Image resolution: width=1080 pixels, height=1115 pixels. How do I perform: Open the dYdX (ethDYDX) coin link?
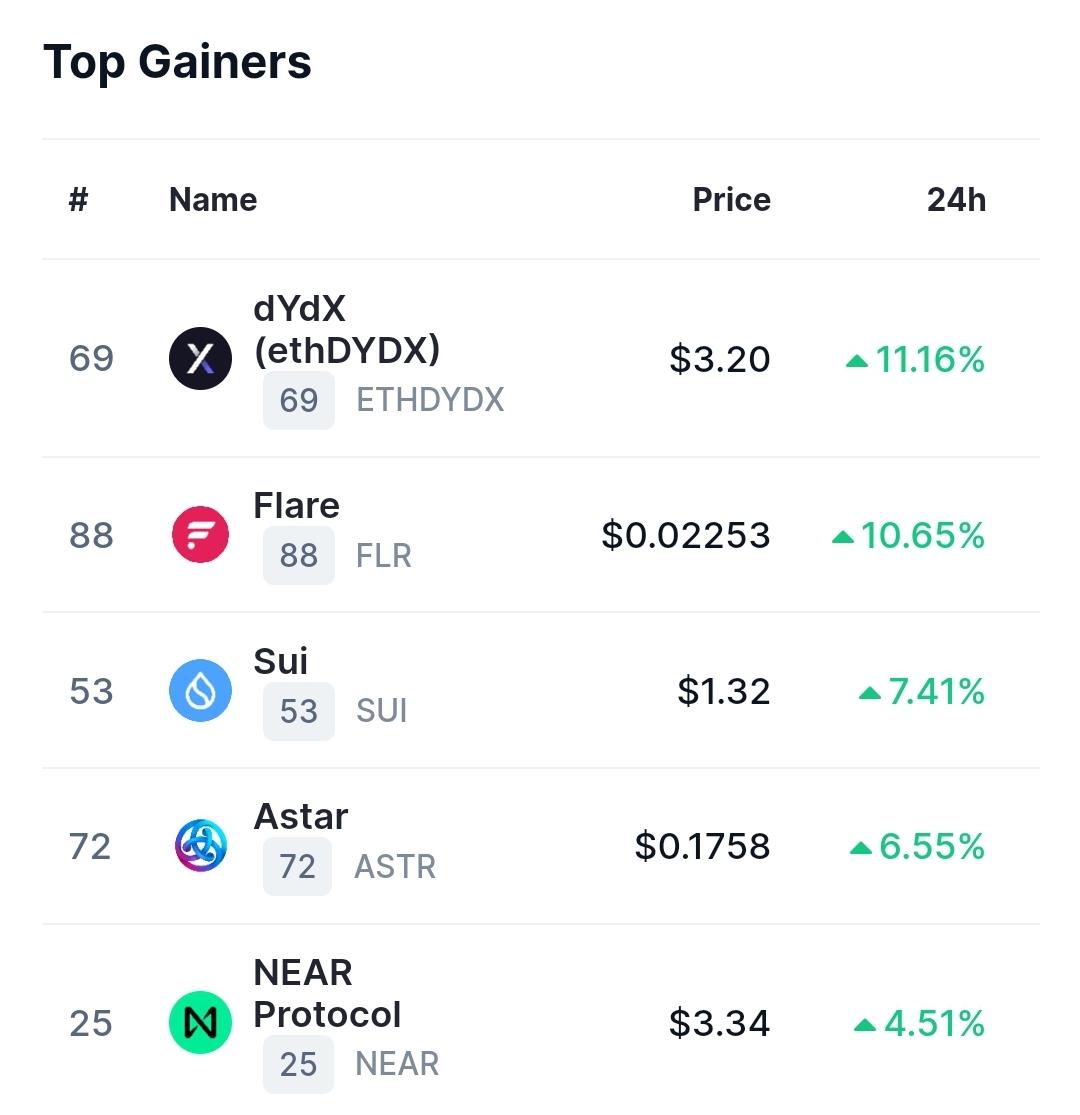(x=347, y=329)
